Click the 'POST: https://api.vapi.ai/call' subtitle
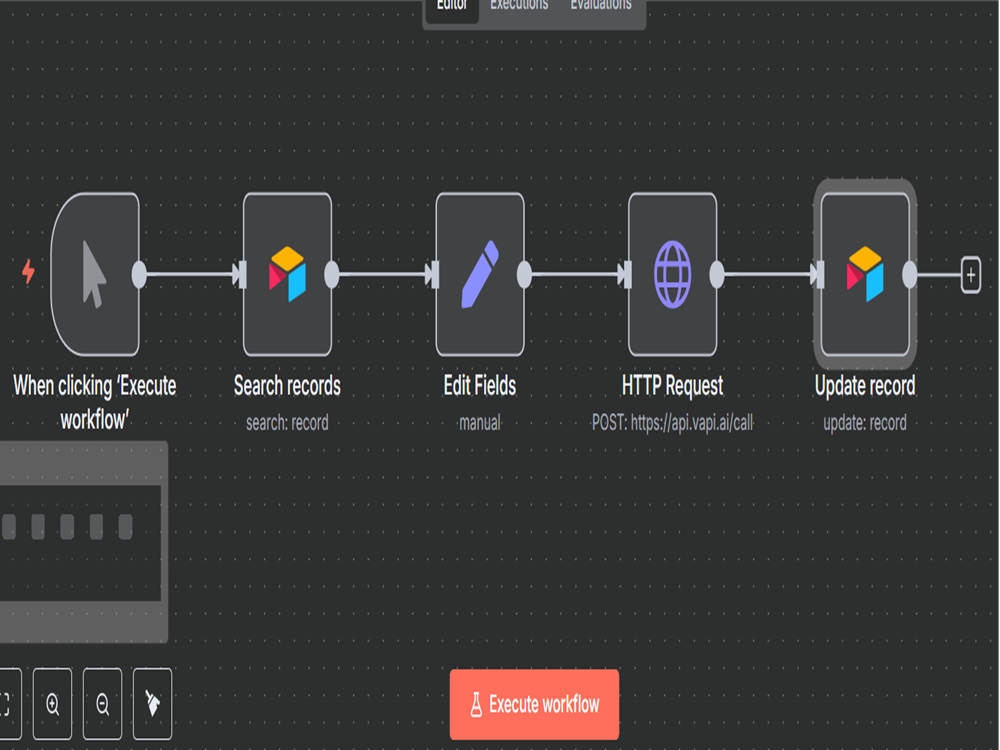The width and height of the screenshot is (1000, 750). pos(672,422)
